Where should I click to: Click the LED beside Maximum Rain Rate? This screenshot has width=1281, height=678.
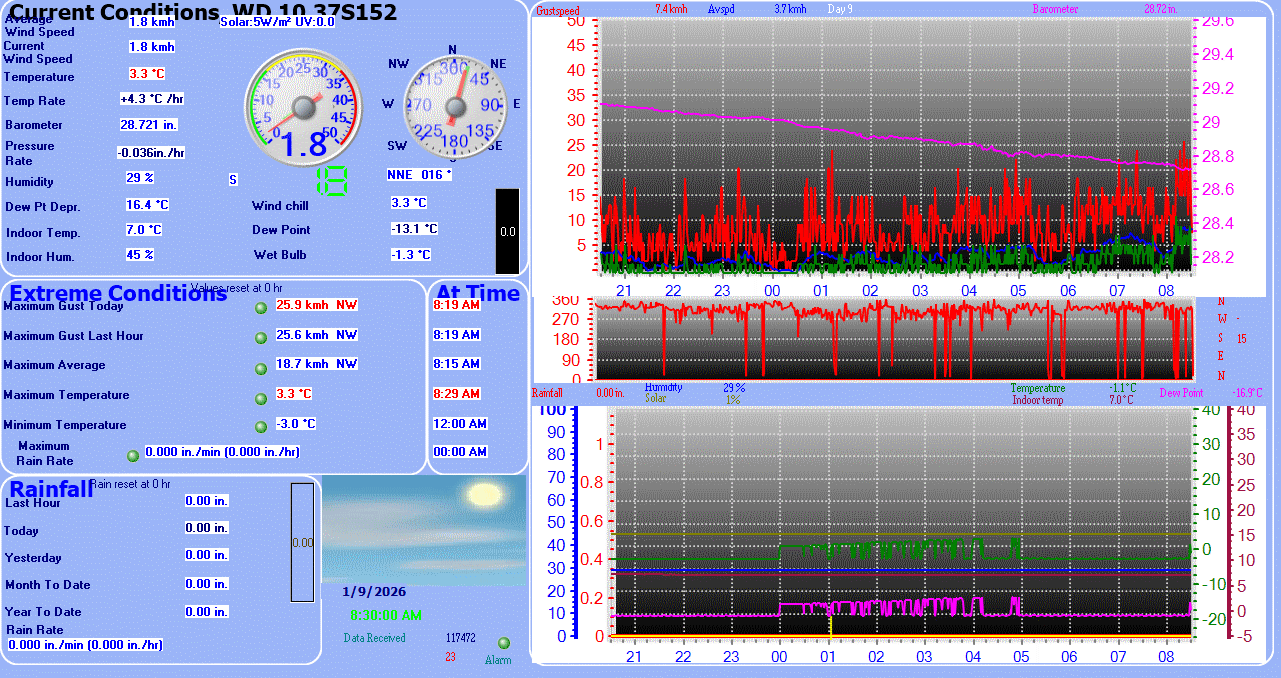(x=133, y=456)
